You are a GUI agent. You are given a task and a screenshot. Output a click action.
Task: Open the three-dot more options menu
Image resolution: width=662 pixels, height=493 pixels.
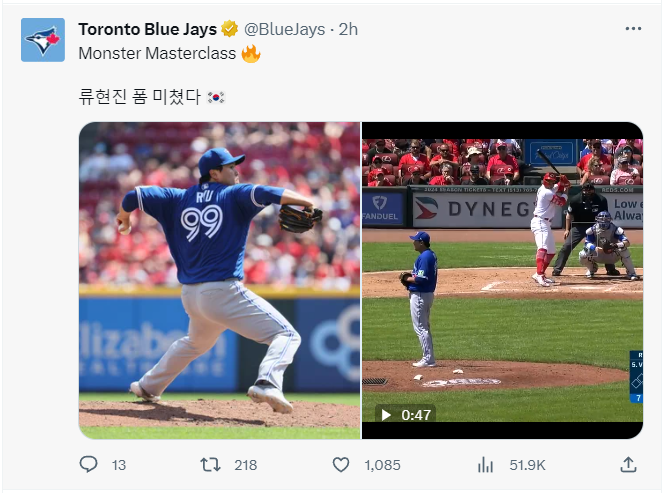[633, 29]
